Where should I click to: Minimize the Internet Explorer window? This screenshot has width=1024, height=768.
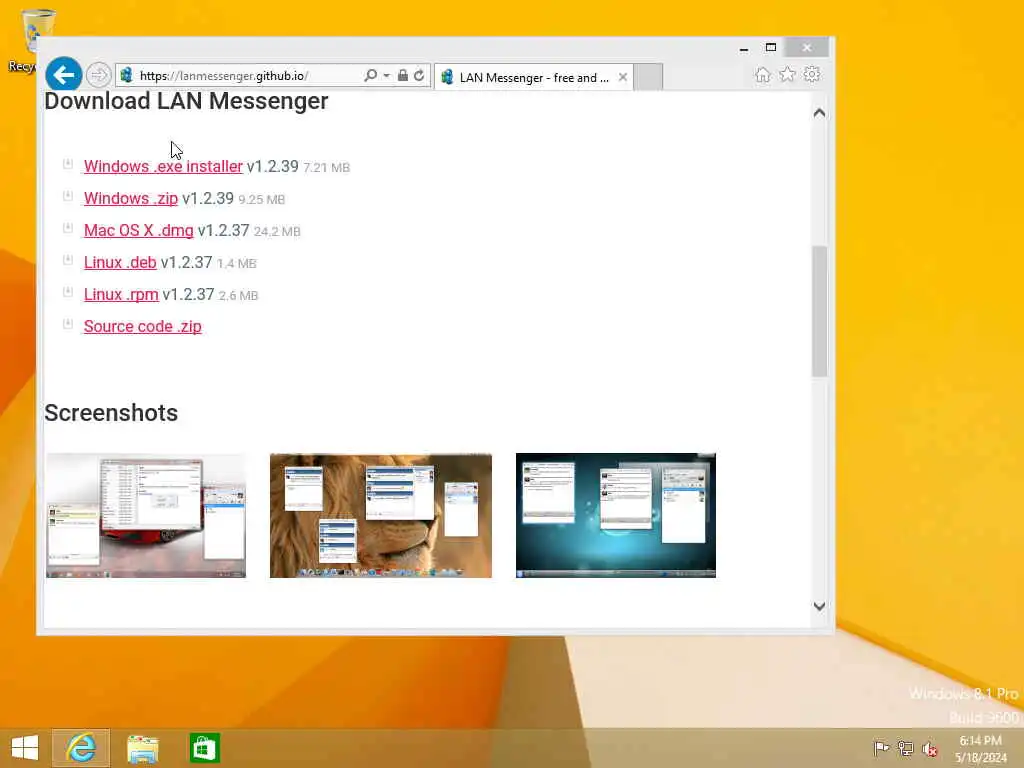(744, 48)
